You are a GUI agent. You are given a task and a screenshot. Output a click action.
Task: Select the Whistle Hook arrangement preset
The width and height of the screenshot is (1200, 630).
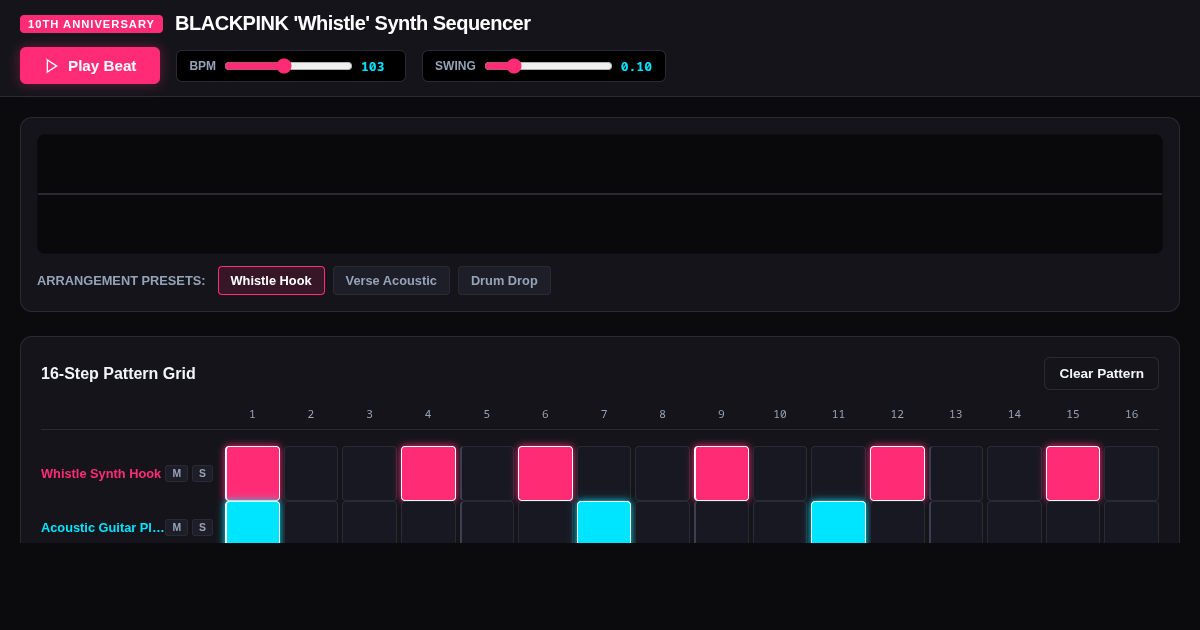tap(271, 280)
